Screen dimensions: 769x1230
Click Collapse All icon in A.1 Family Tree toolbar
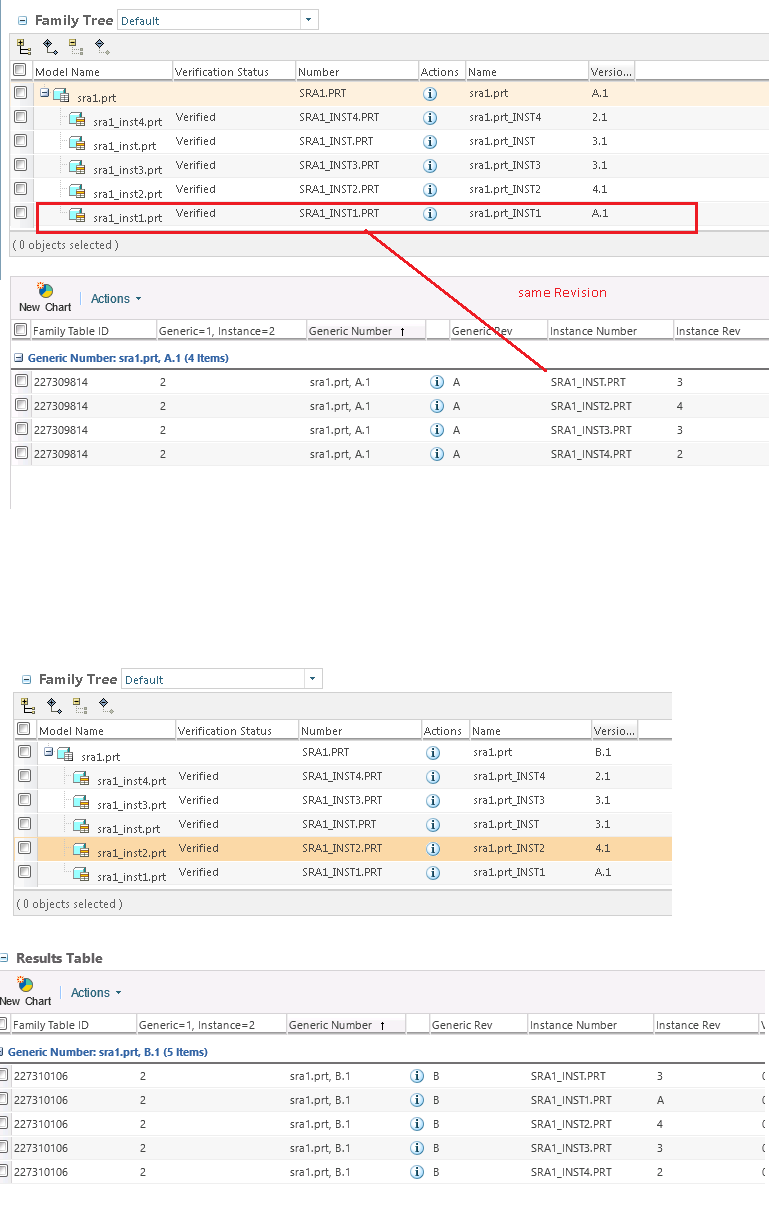coord(76,47)
